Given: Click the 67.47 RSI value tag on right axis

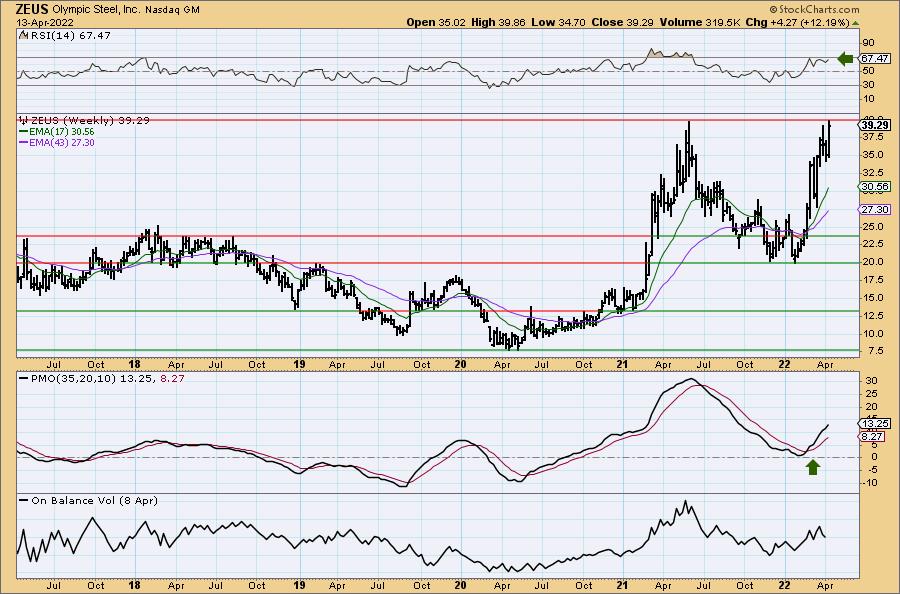Looking at the screenshot, I should click(875, 59).
